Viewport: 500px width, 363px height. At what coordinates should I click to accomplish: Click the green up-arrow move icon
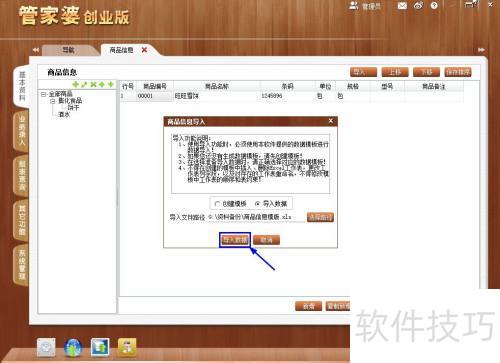102,85
